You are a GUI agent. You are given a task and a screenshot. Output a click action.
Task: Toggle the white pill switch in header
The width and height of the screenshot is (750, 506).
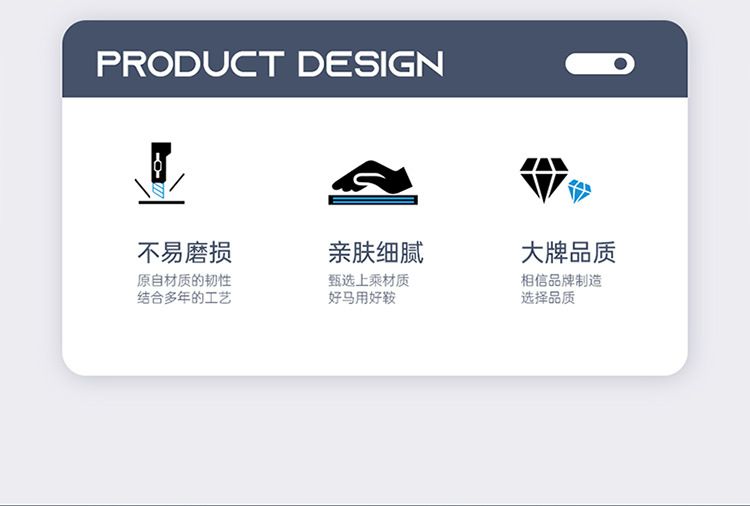point(600,64)
